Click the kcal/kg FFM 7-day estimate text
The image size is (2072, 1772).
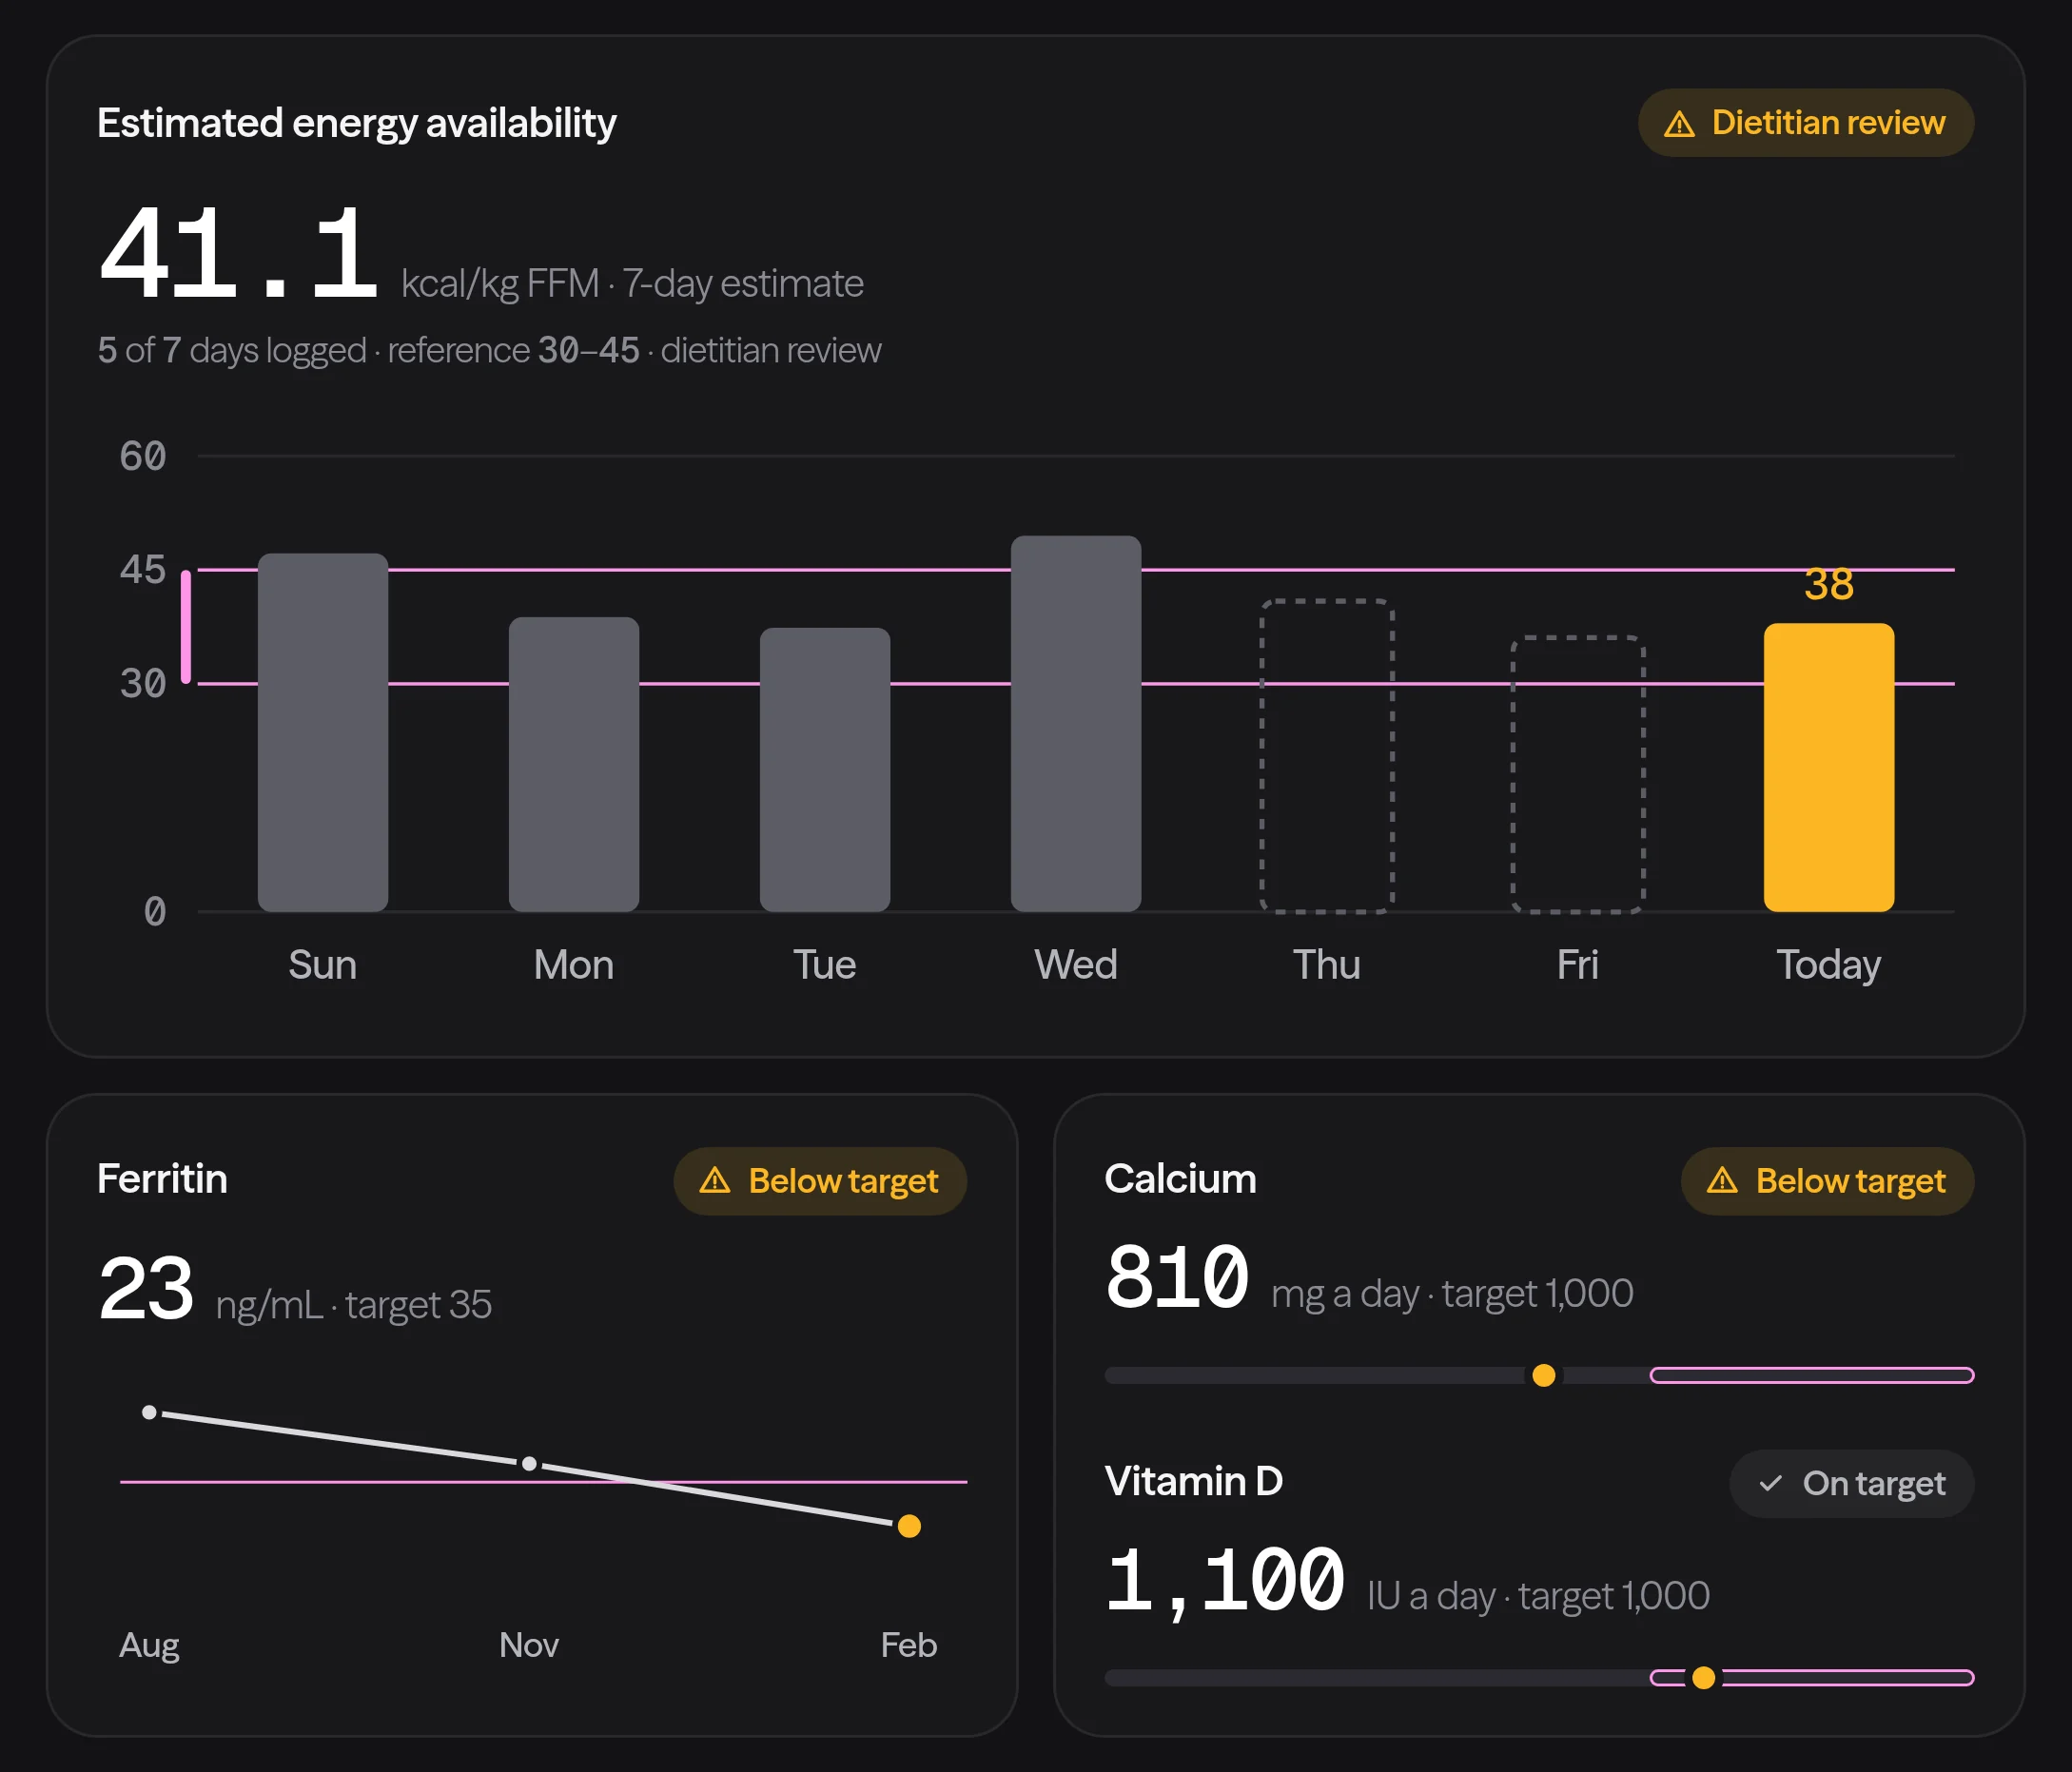pos(632,283)
